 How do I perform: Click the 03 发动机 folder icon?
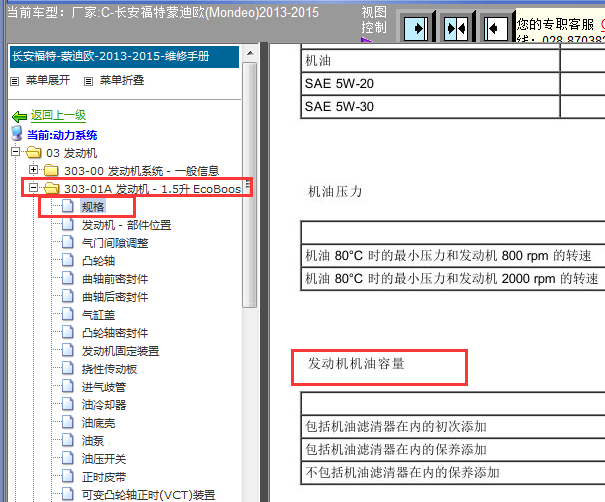(x=34, y=152)
